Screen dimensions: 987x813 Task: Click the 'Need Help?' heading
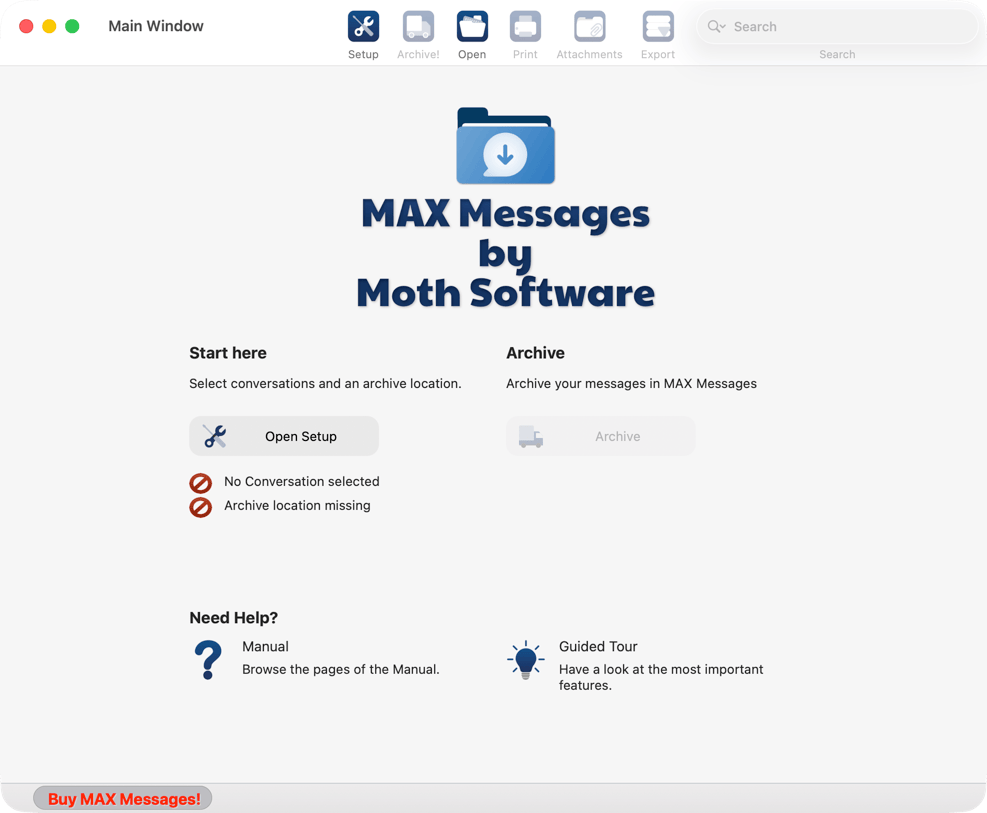click(x=234, y=618)
